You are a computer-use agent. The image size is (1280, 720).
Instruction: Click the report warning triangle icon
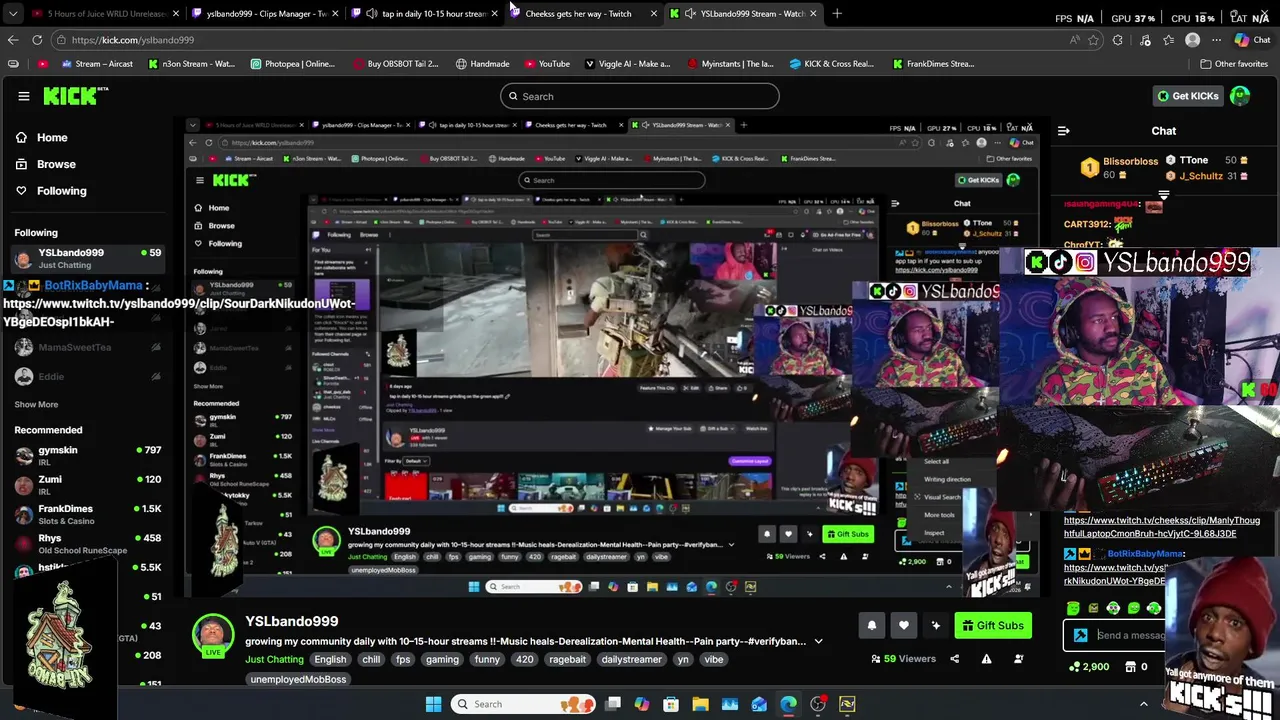click(986, 659)
